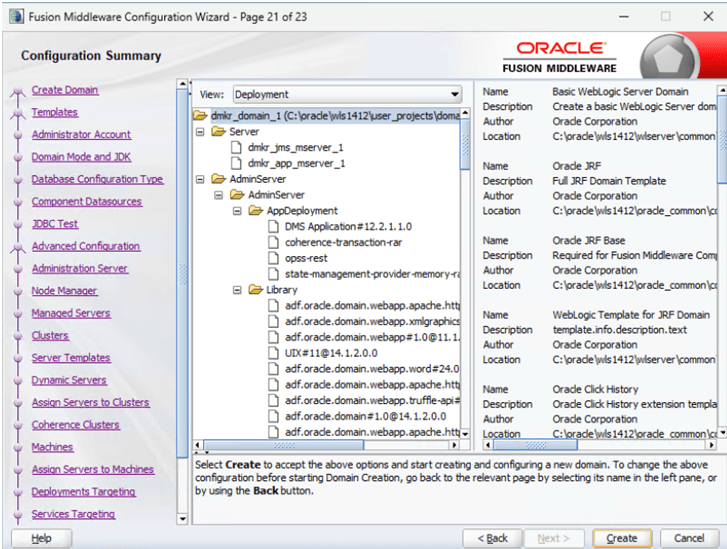The width and height of the screenshot is (727, 549).
Task: Go to Services Targeting
Action: point(73,514)
